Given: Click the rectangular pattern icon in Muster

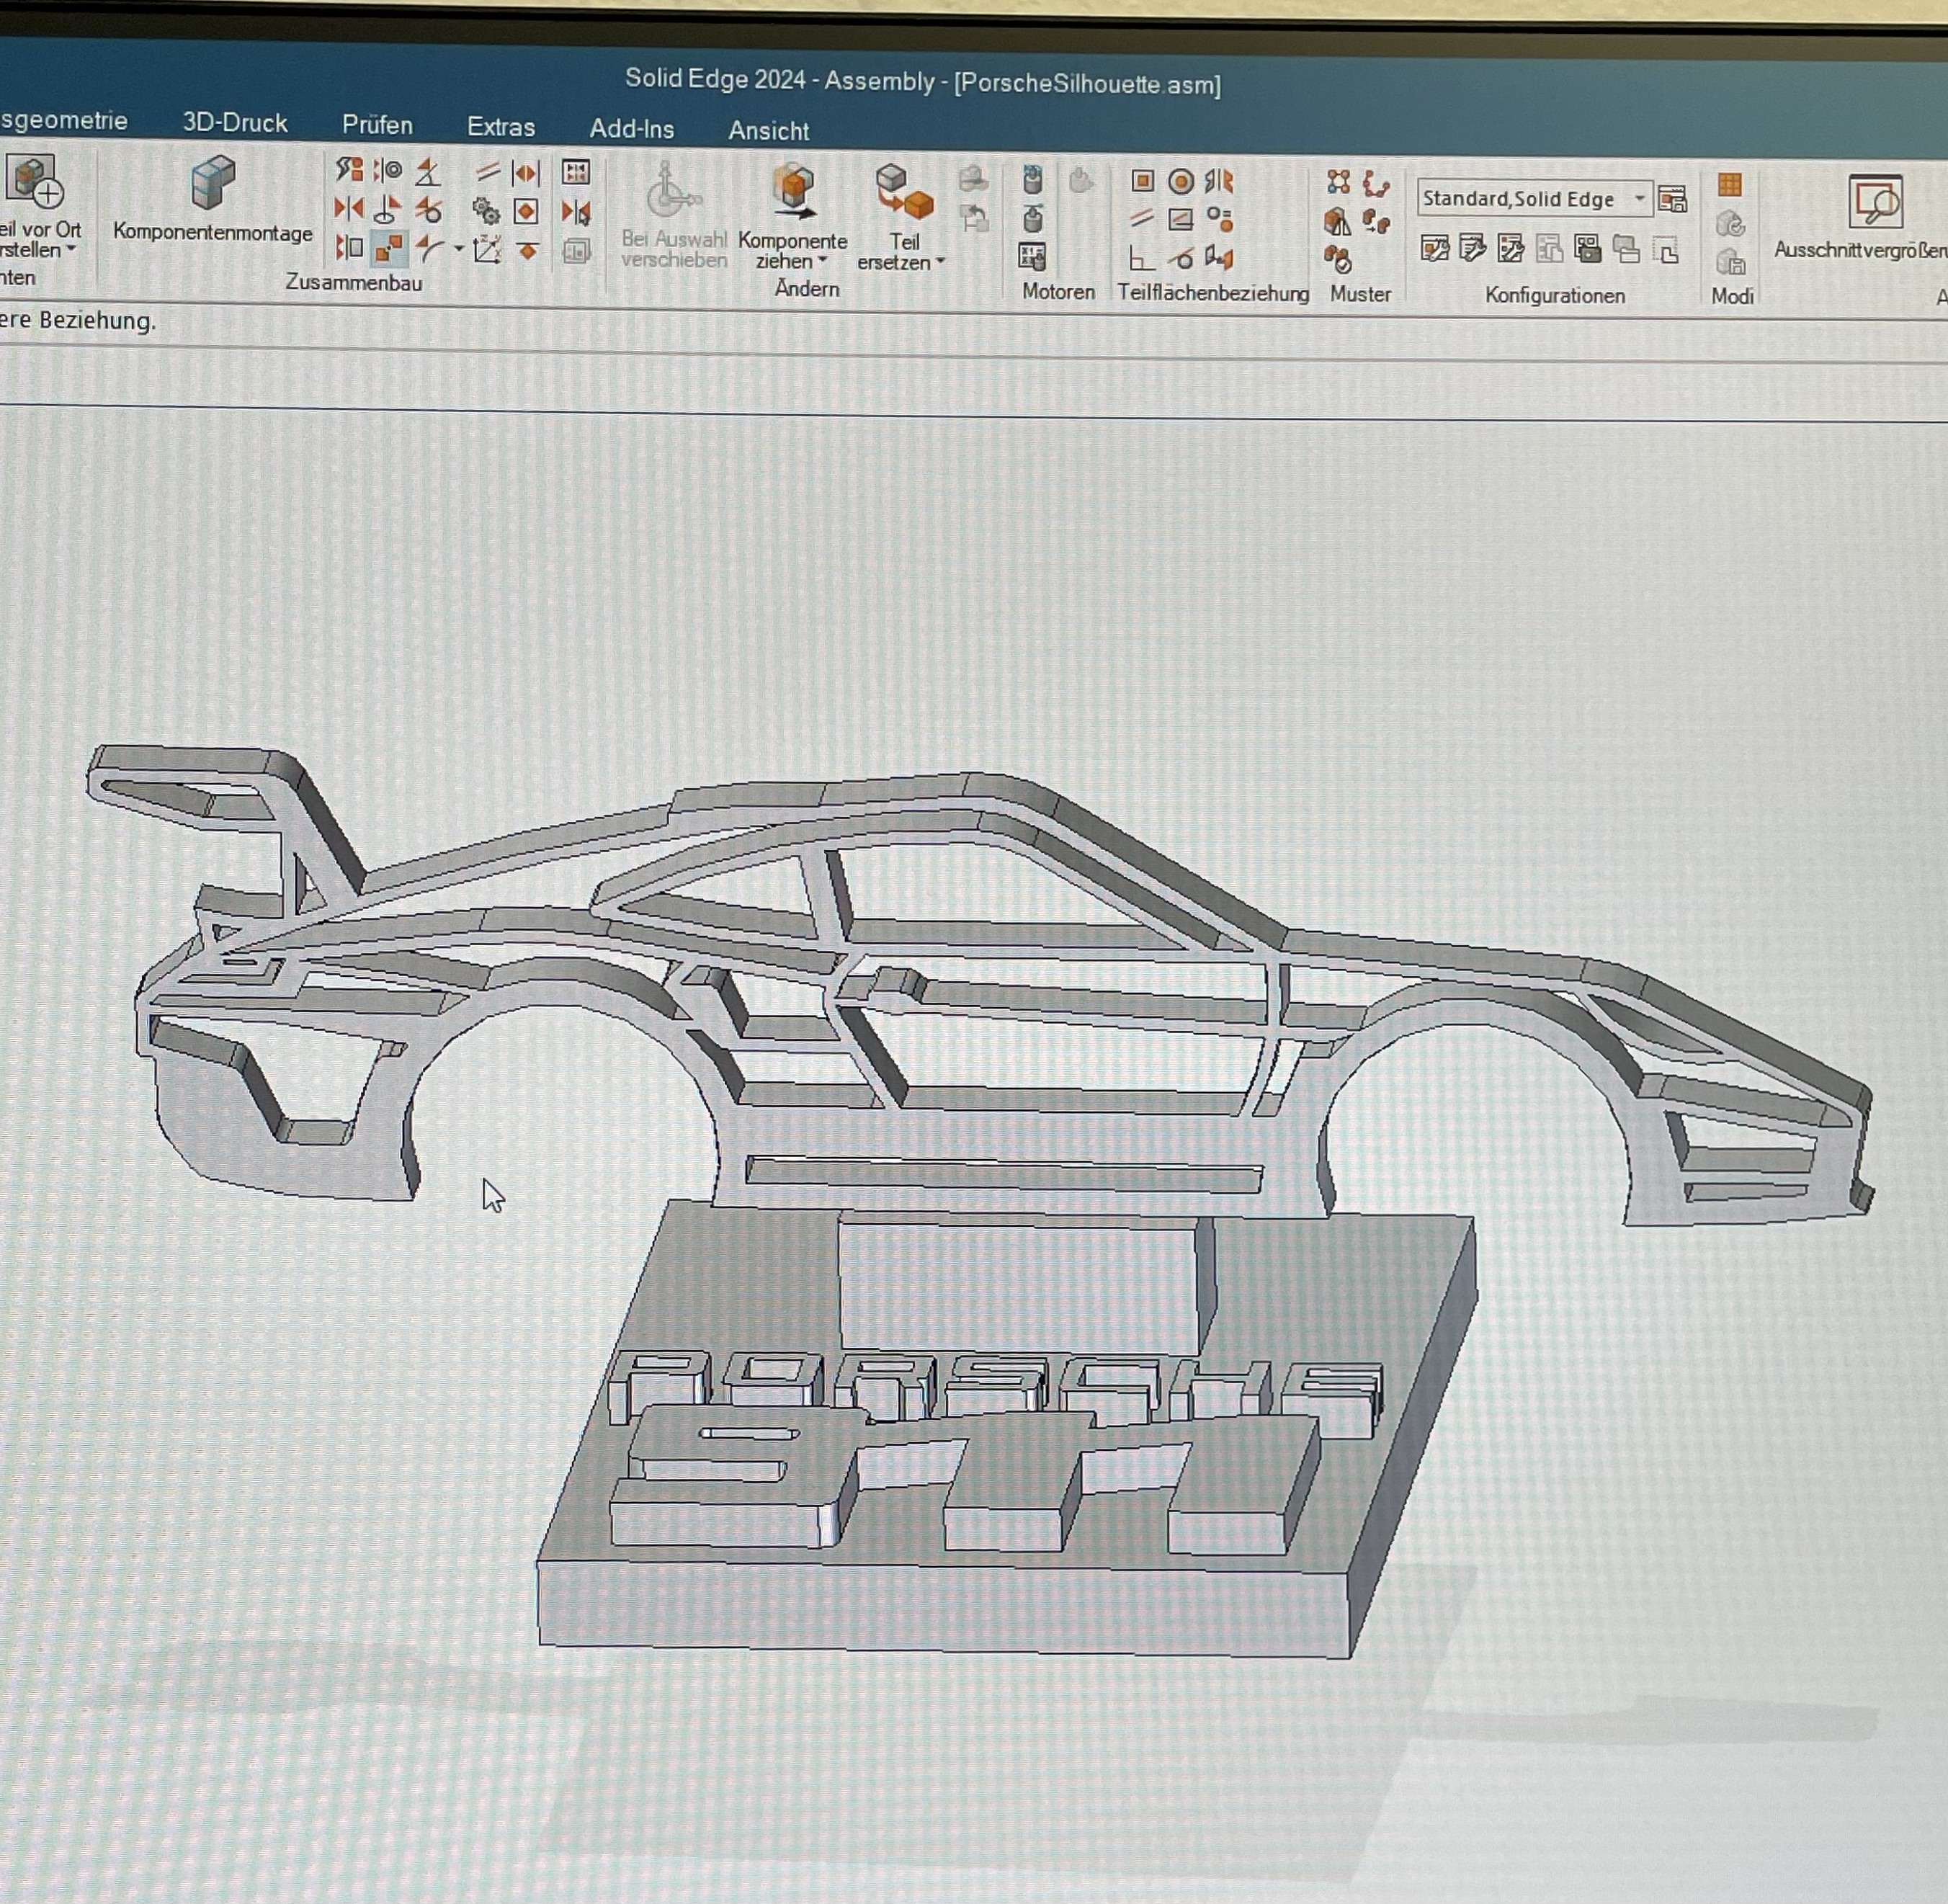Looking at the screenshot, I should tap(1339, 182).
